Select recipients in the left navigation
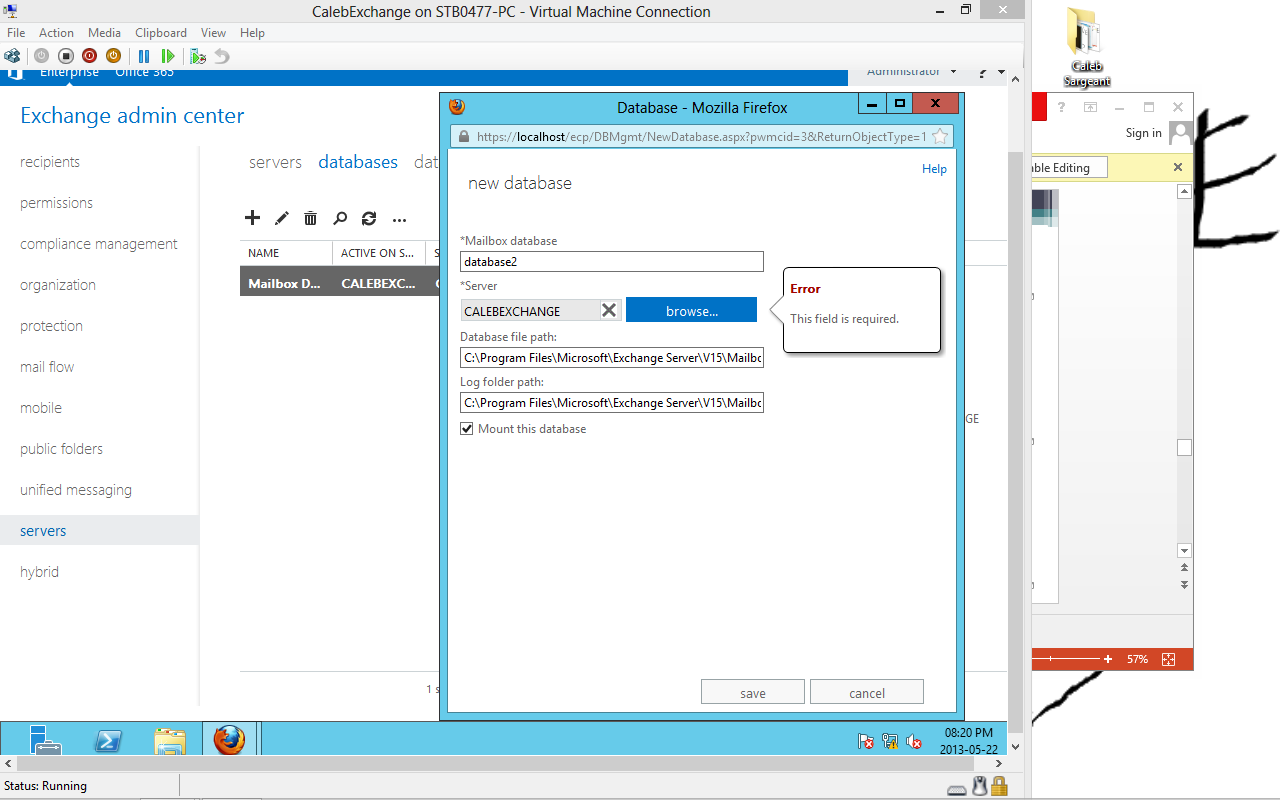Screen dimensions: 1280x800 point(50,162)
